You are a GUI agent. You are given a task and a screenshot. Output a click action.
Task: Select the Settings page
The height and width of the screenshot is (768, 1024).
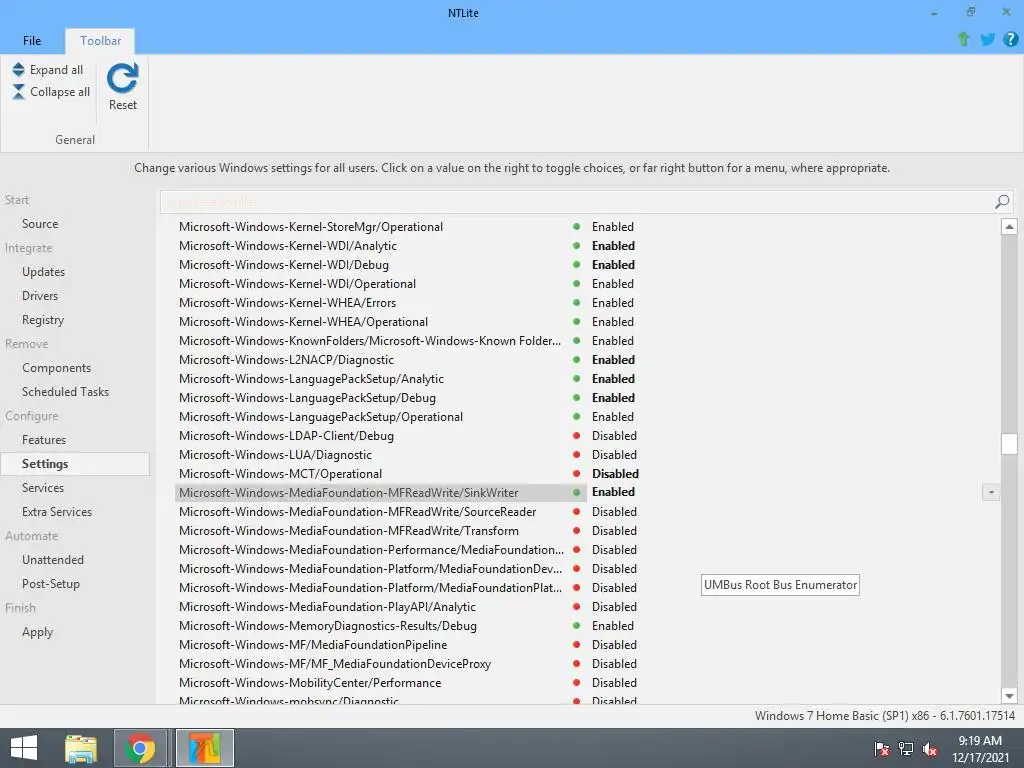tap(75, 464)
